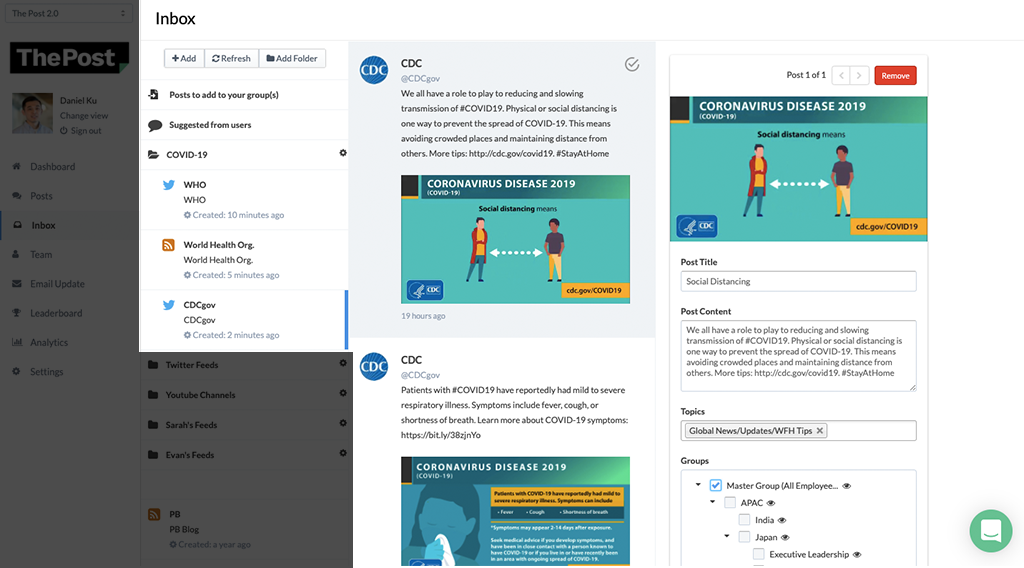Viewport: 1024px width, 568px height.
Task: Click the red Remove button
Action: pyautogui.click(x=895, y=76)
